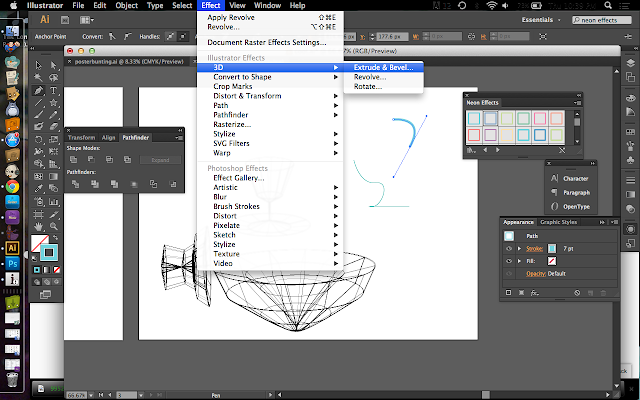Break link to graphic style icon
Screen dimensions: 640x400
point(562,150)
